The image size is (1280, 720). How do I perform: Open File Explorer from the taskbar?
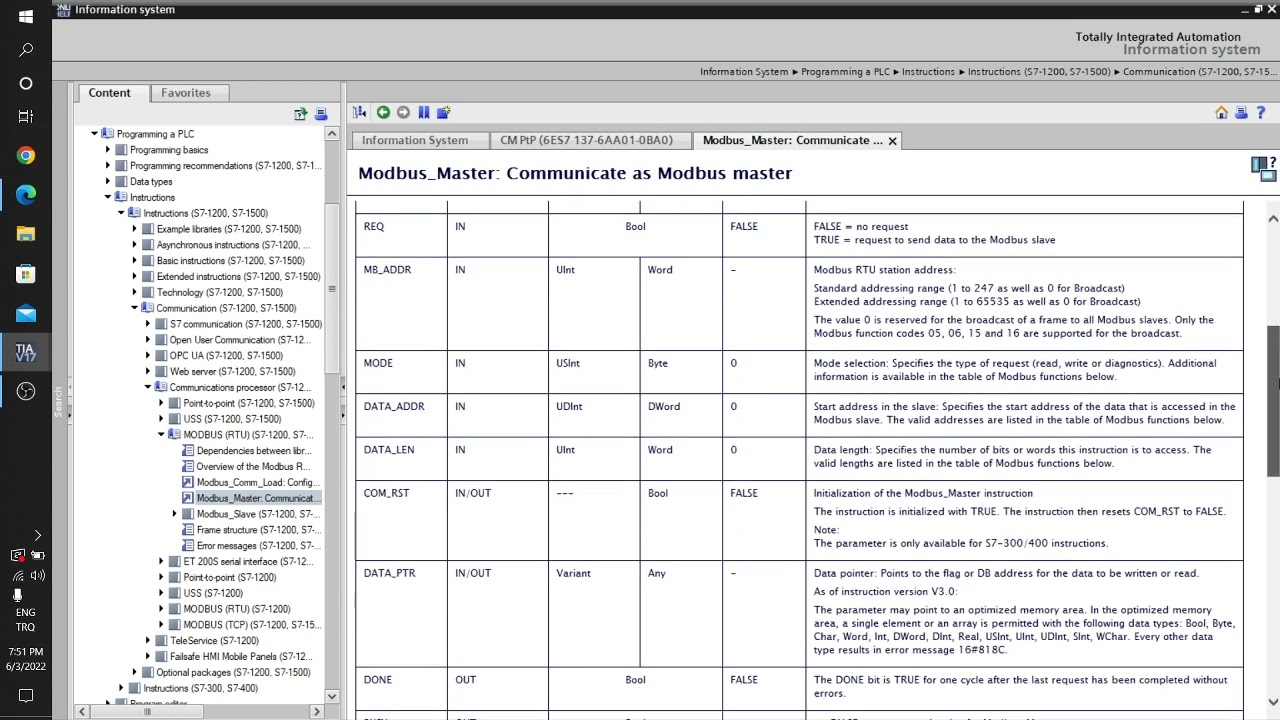(x=26, y=234)
